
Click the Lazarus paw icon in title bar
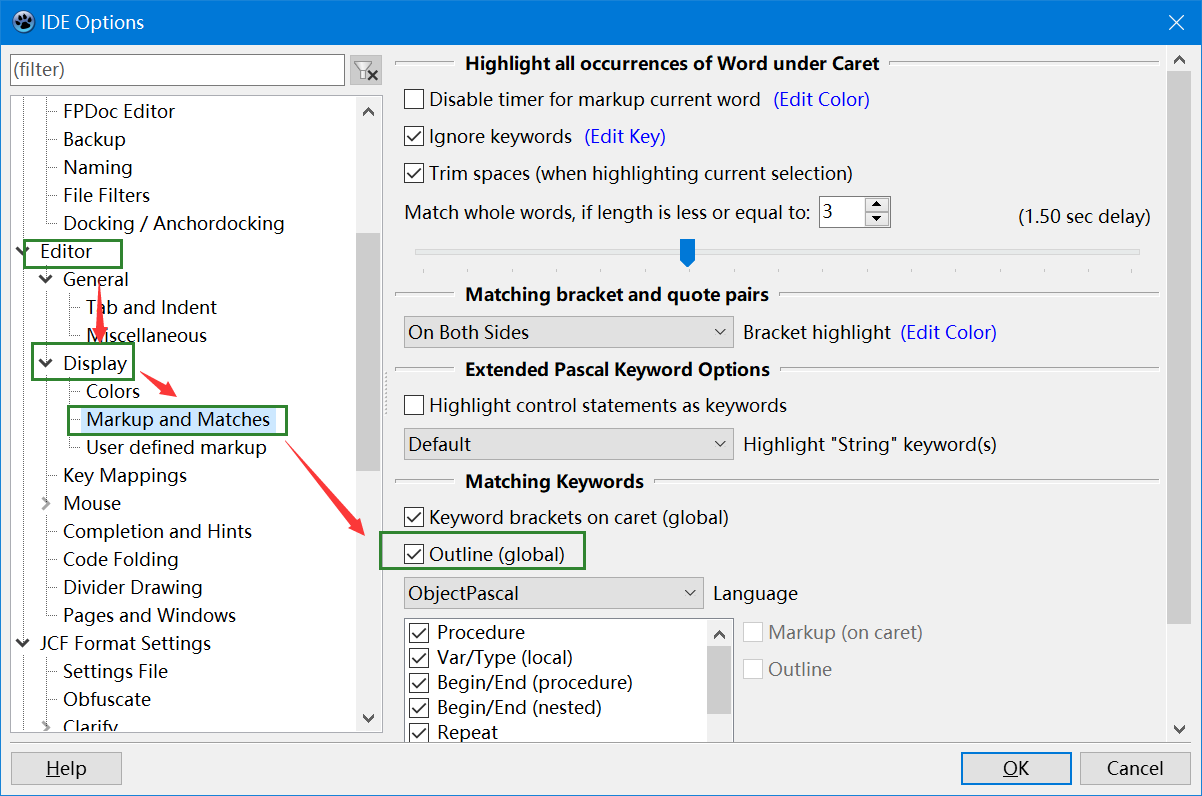22,22
